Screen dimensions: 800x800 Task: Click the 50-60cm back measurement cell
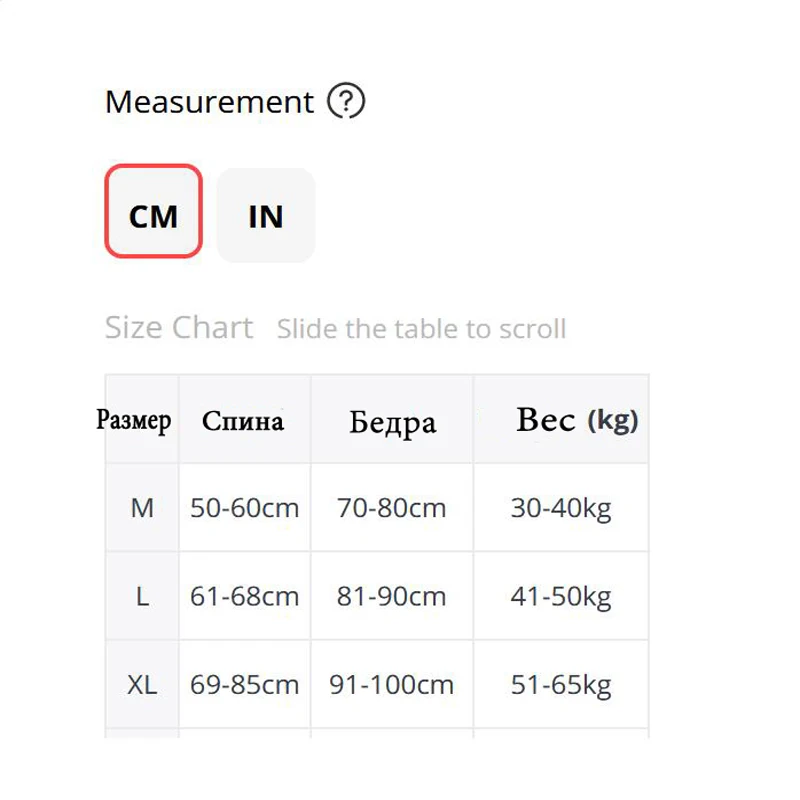pyautogui.click(x=245, y=508)
